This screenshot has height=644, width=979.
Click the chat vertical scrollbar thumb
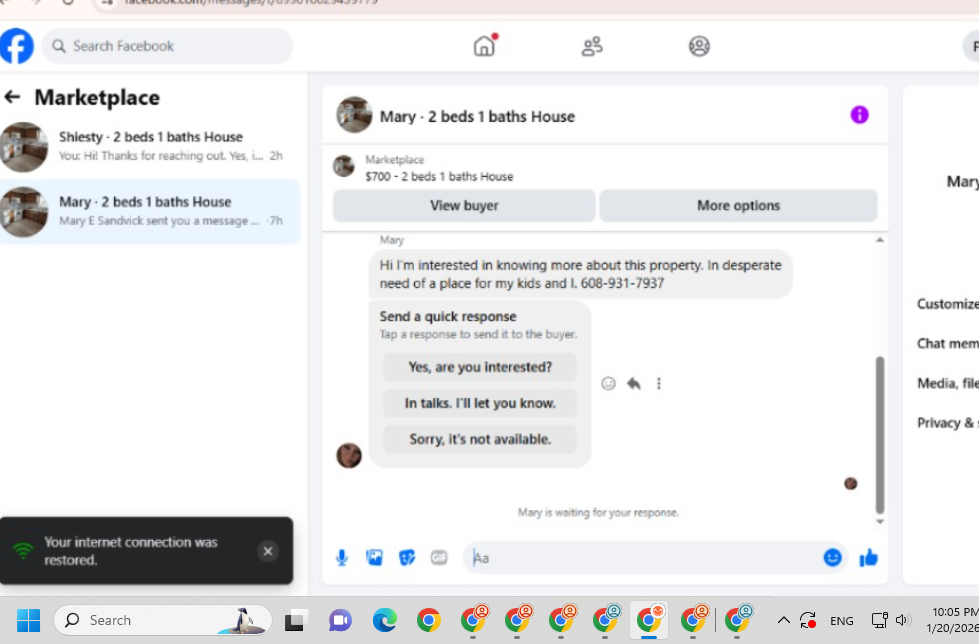pos(880,435)
